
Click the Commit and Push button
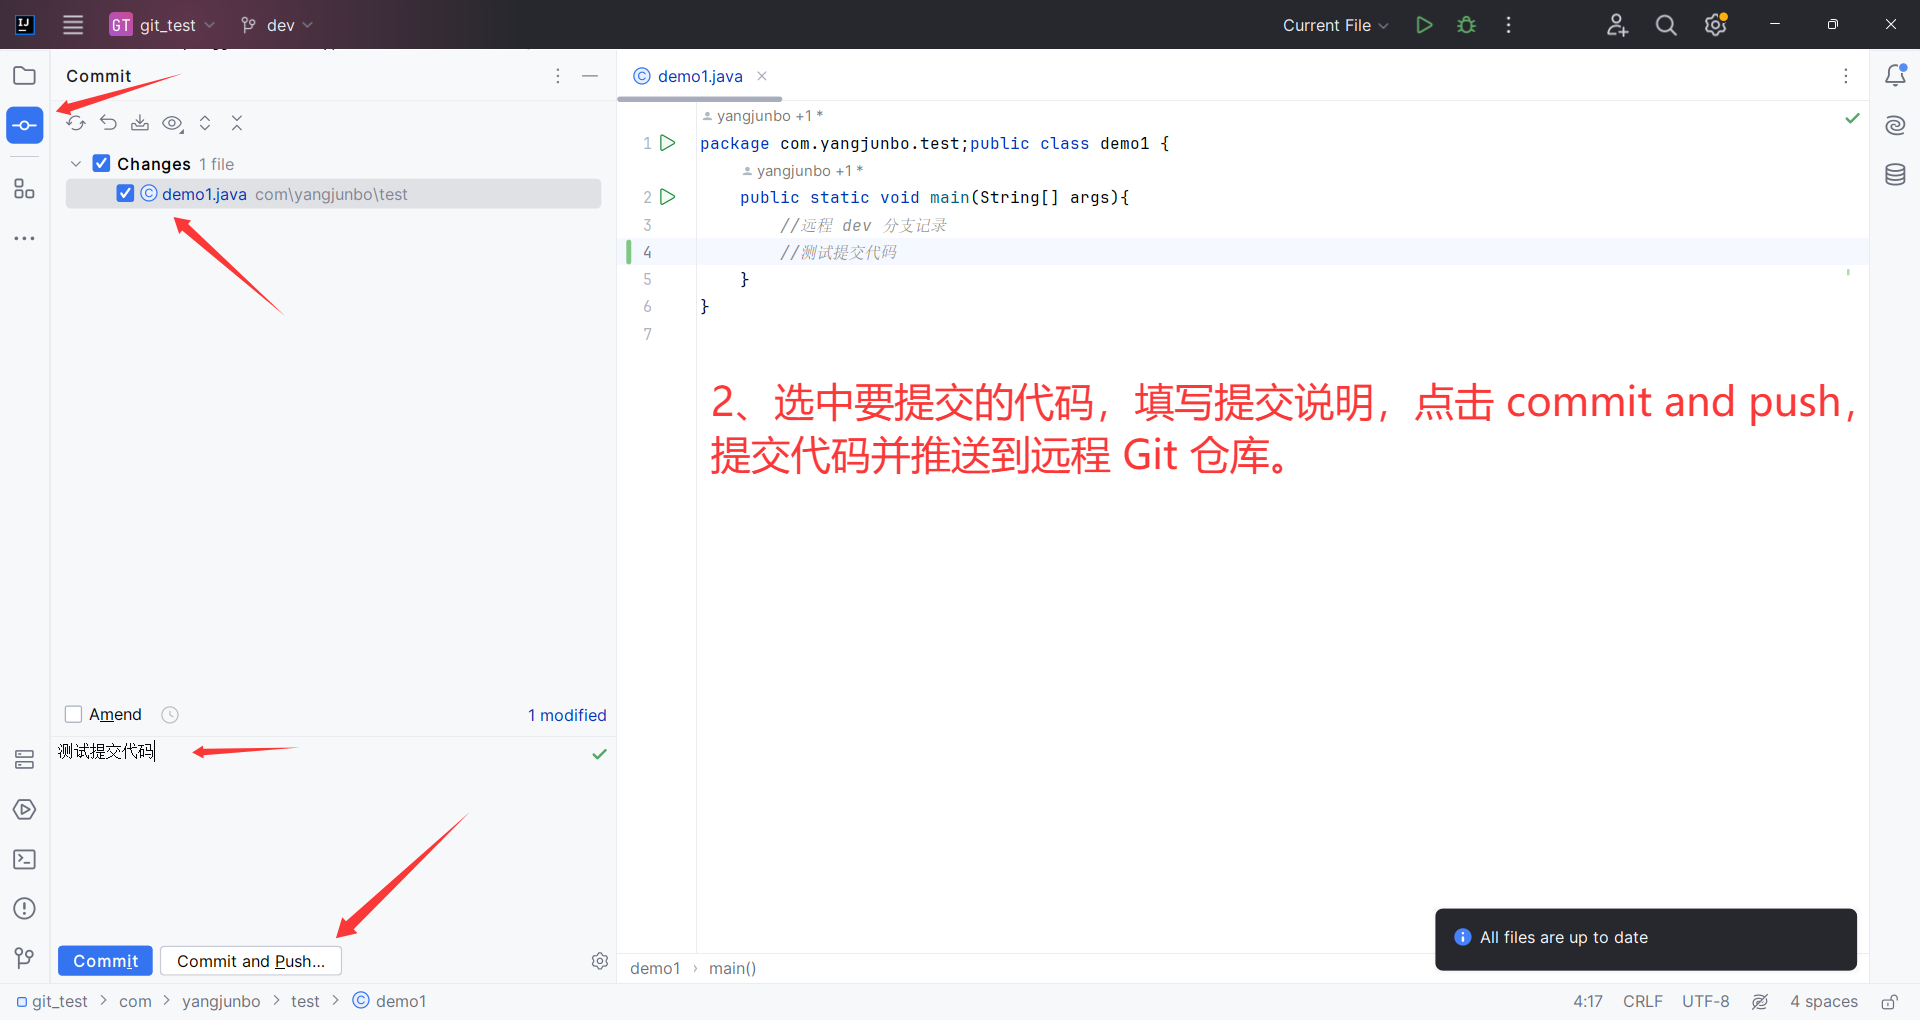coord(250,960)
